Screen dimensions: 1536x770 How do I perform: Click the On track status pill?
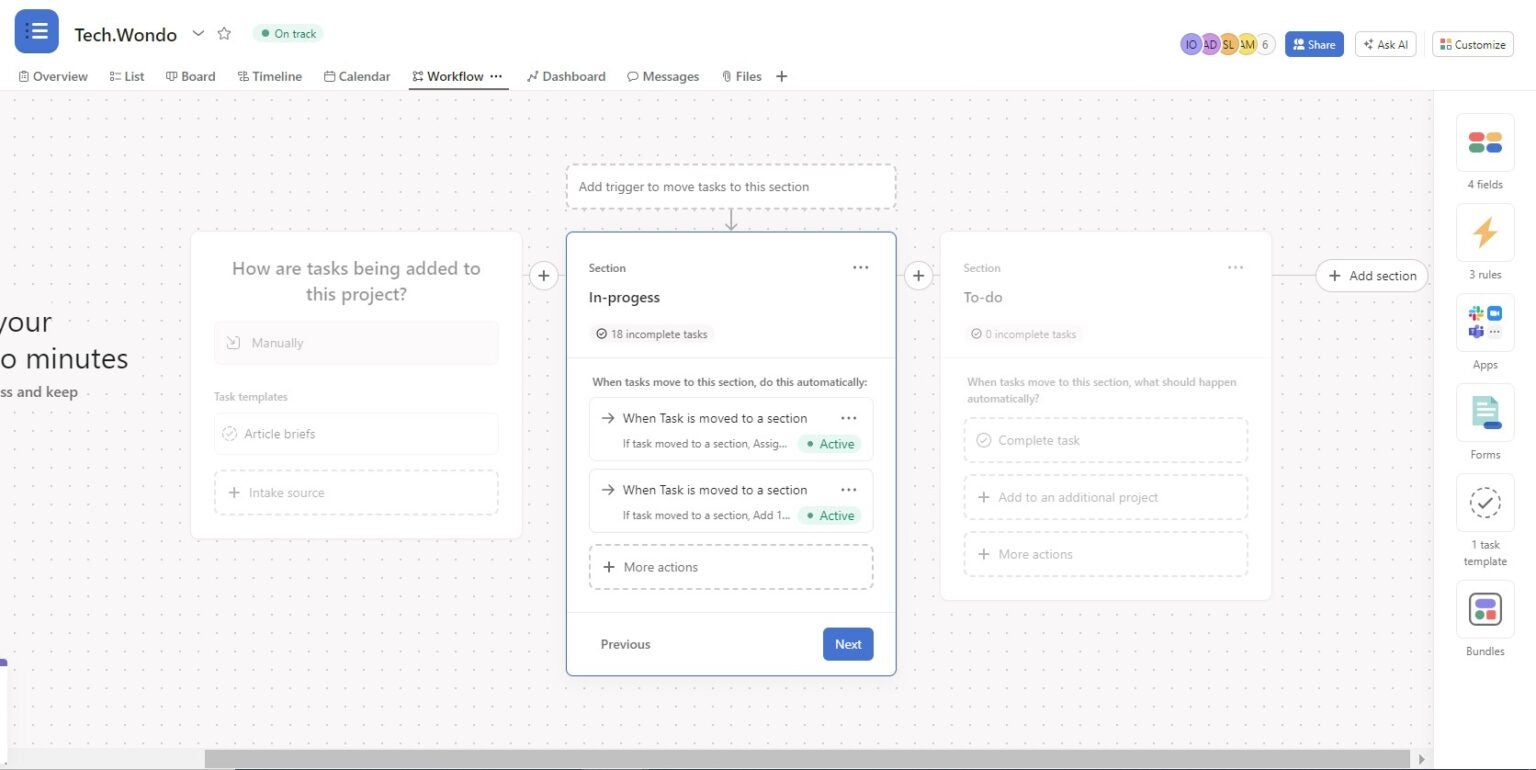287,33
